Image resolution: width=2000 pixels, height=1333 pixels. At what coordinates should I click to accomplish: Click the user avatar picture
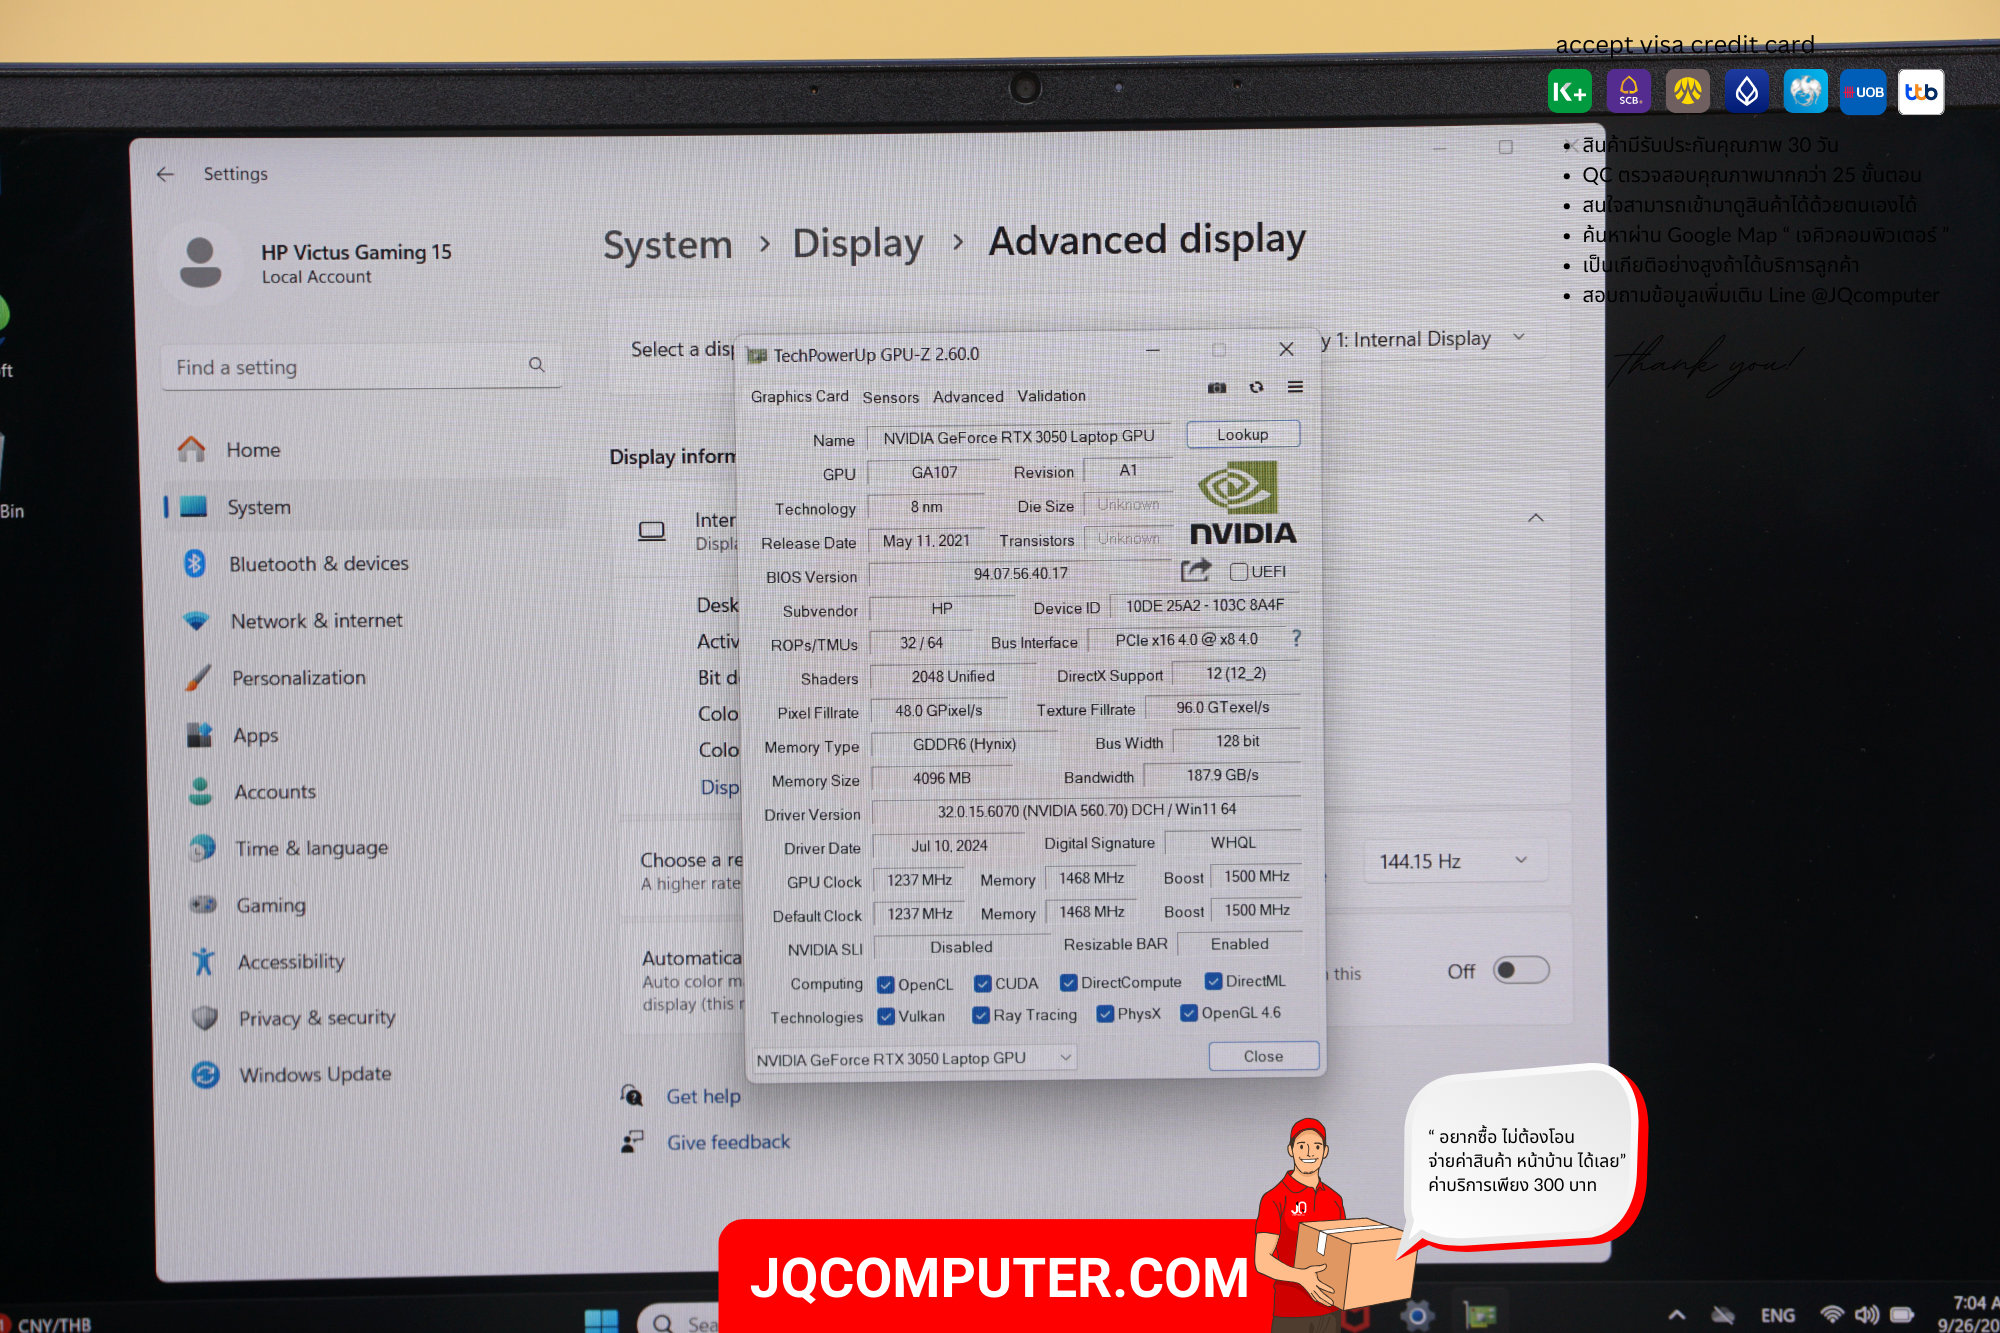[200, 263]
